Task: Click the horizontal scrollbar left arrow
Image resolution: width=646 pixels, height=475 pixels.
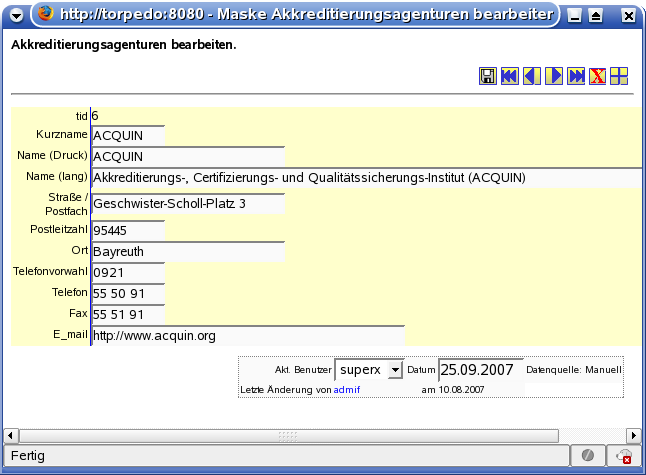Action: [10, 435]
